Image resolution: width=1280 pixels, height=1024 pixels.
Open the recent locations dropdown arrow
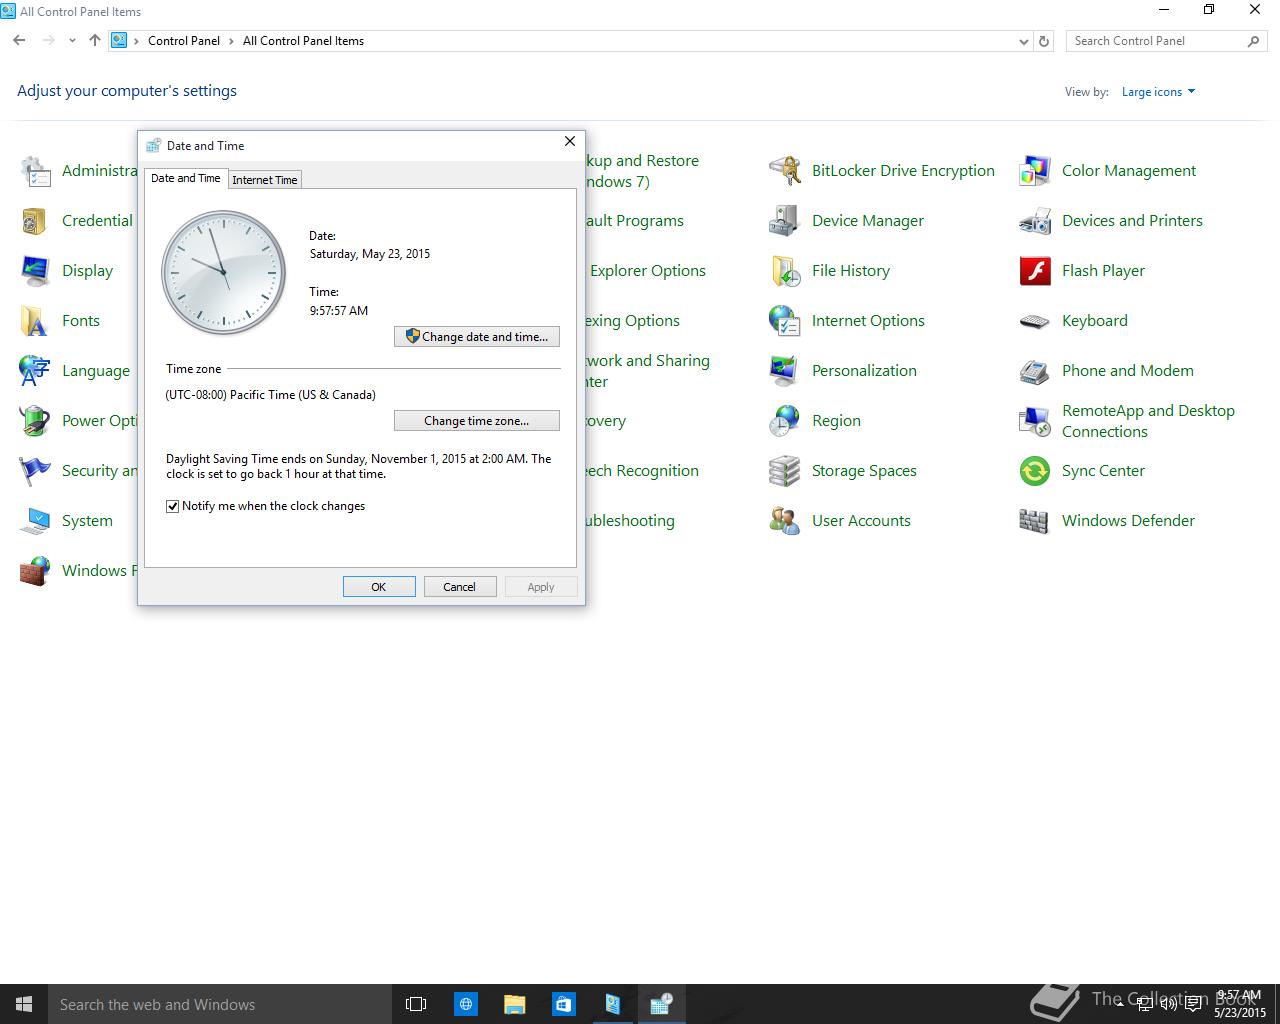[72, 41]
